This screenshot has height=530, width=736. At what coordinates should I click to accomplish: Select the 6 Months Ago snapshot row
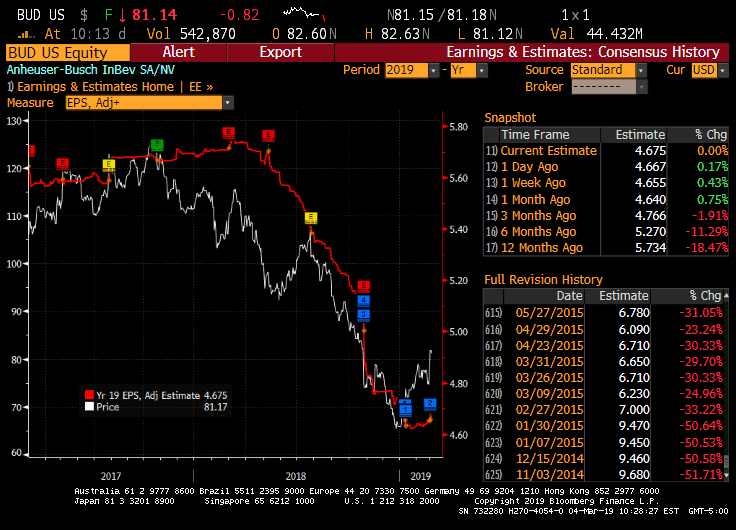click(606, 231)
